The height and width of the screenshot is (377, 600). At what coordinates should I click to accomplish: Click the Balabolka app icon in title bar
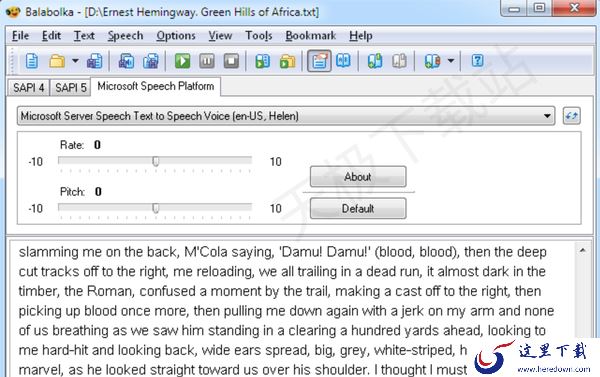[13, 12]
